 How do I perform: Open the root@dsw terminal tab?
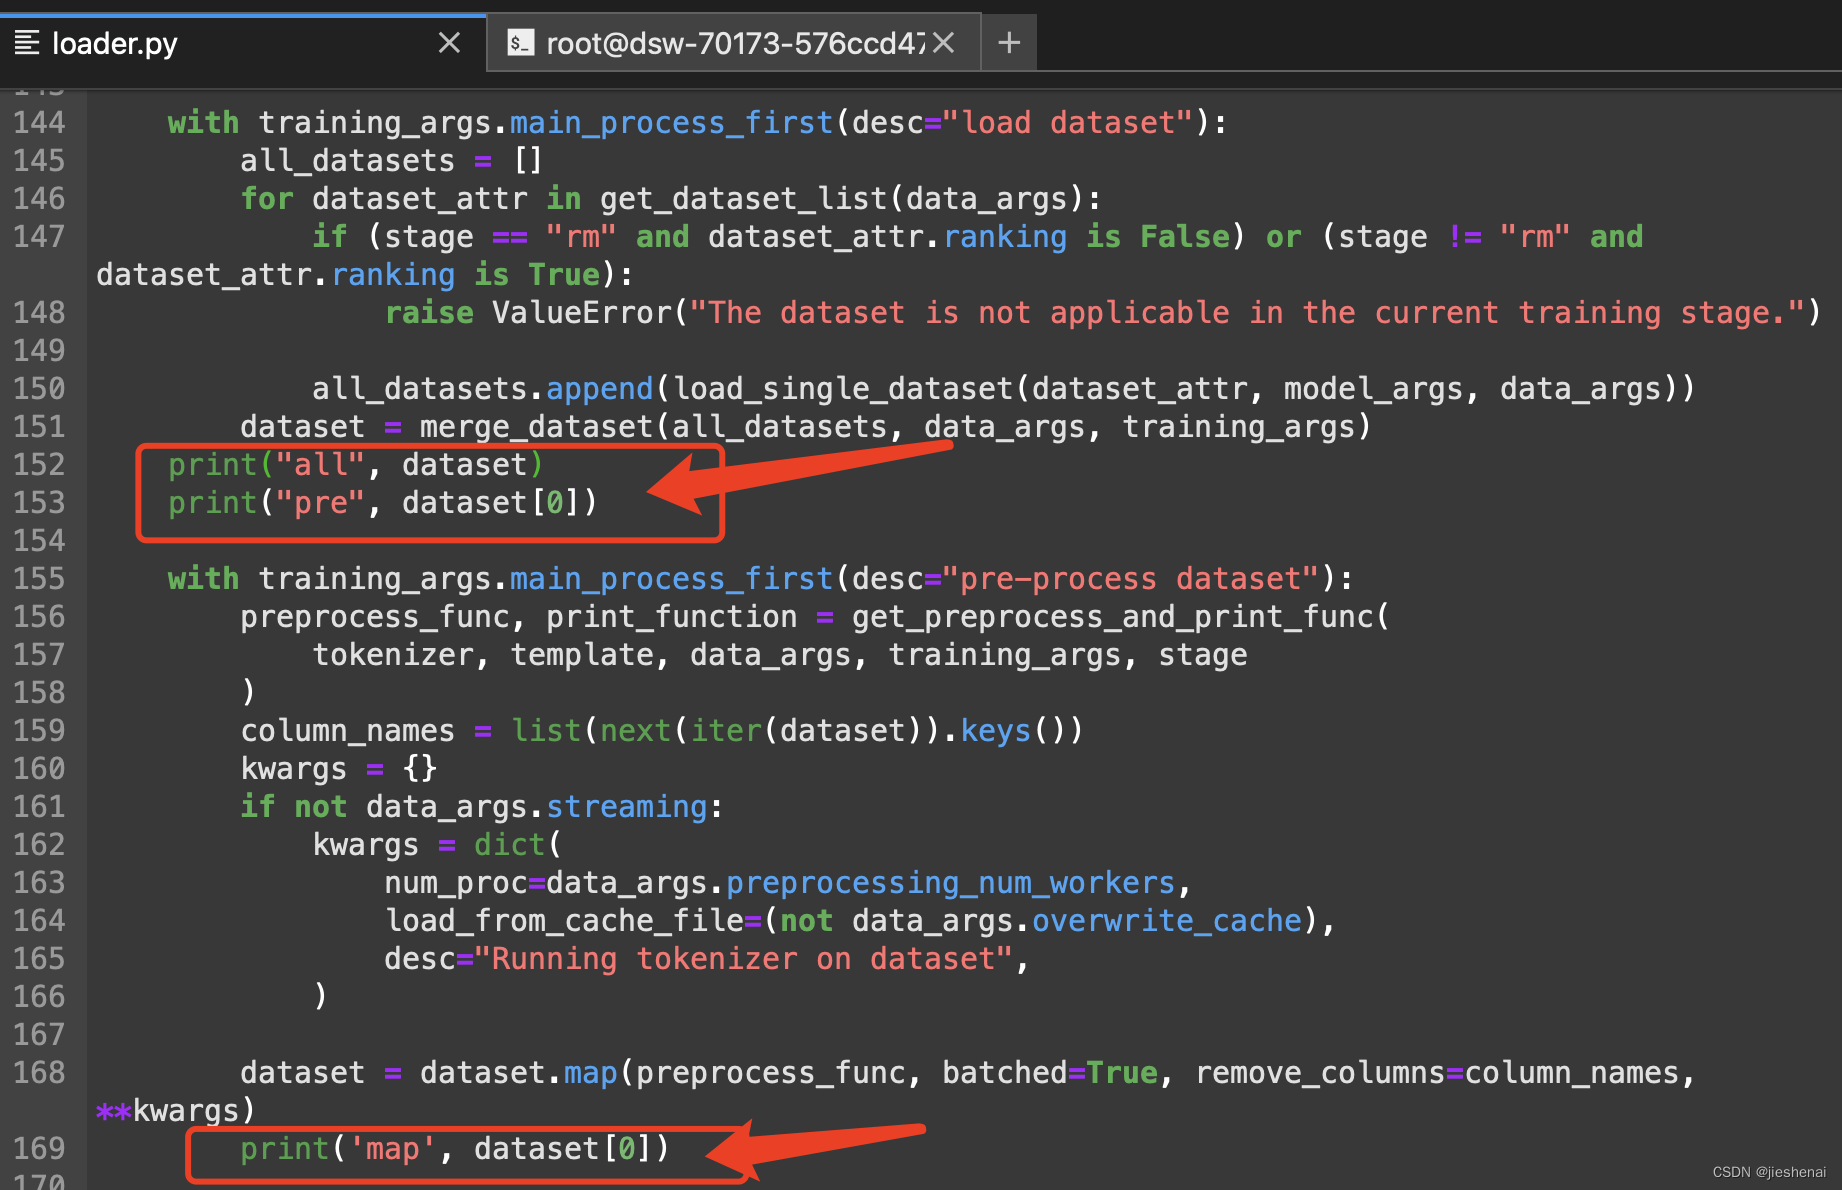tap(733, 43)
